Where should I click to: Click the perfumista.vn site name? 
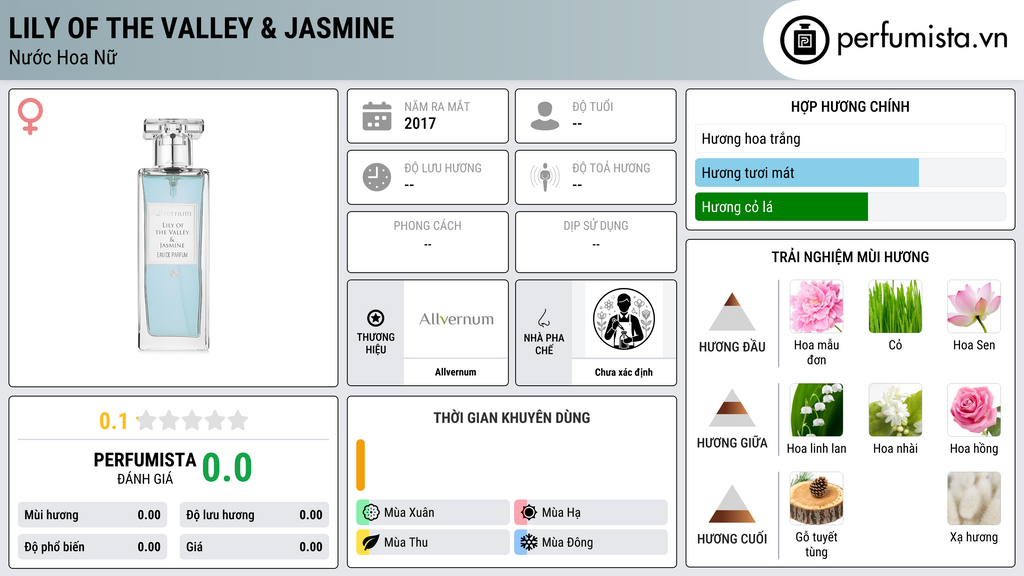(922, 39)
